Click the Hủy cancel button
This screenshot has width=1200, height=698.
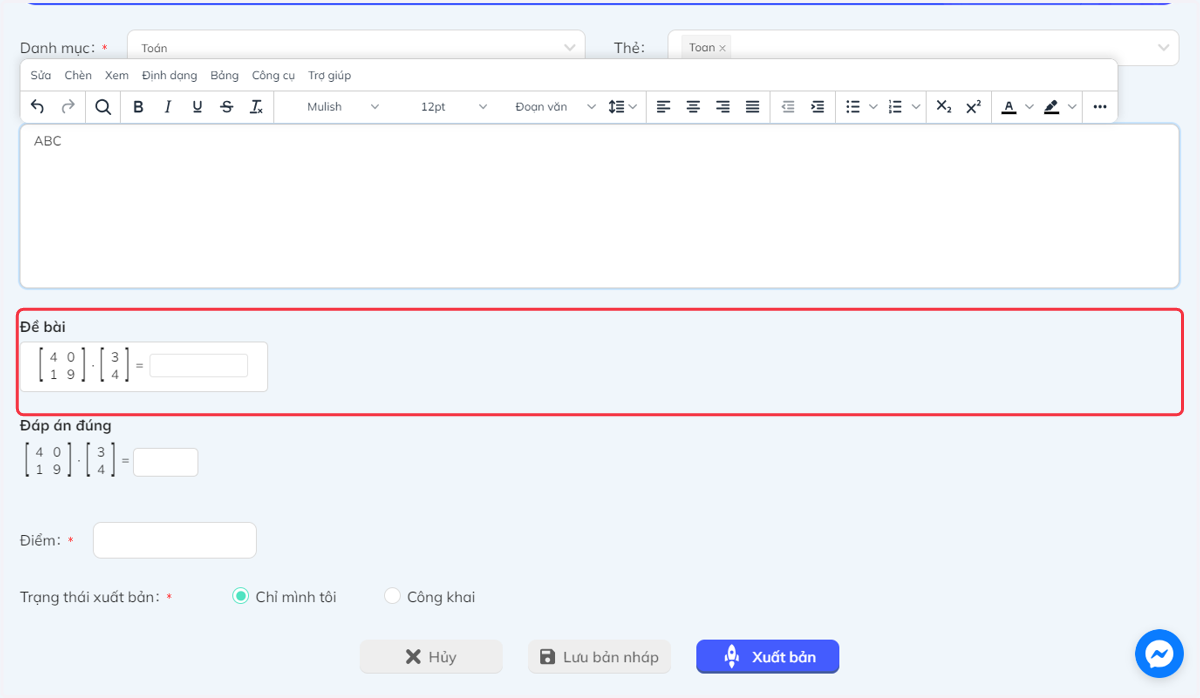pos(431,657)
